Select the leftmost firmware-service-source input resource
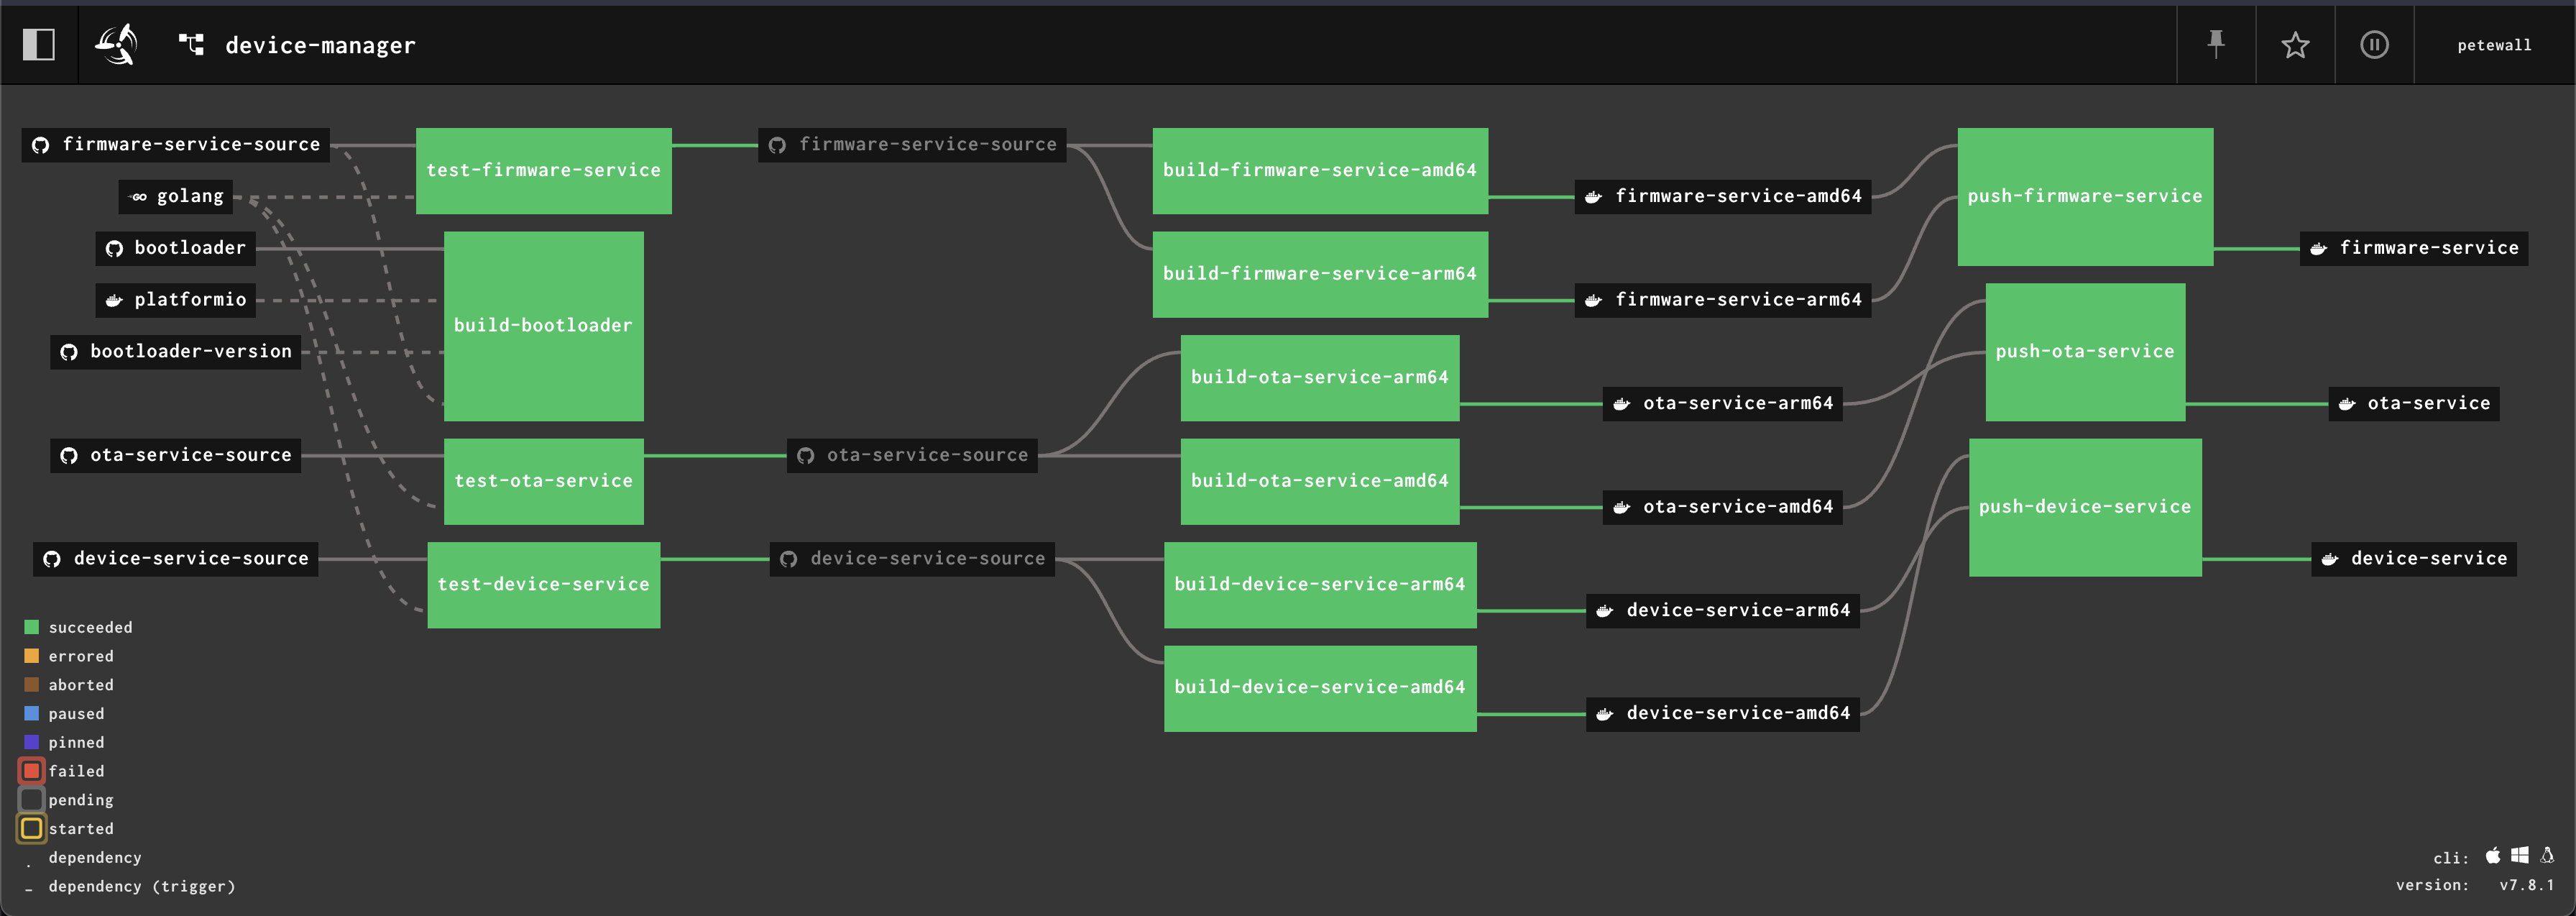 tap(176, 145)
